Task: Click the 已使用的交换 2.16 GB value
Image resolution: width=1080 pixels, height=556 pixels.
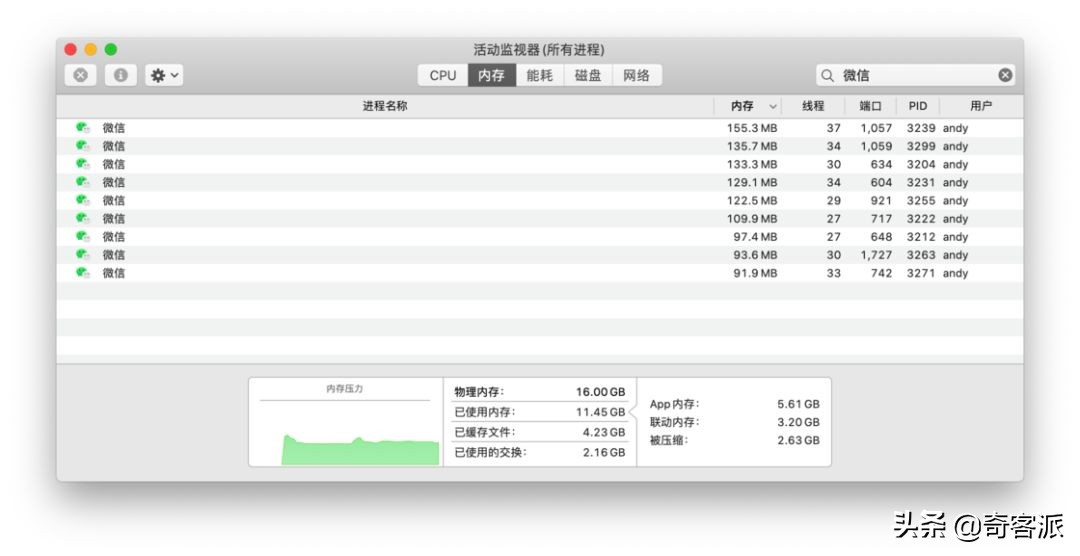Action: [604, 452]
